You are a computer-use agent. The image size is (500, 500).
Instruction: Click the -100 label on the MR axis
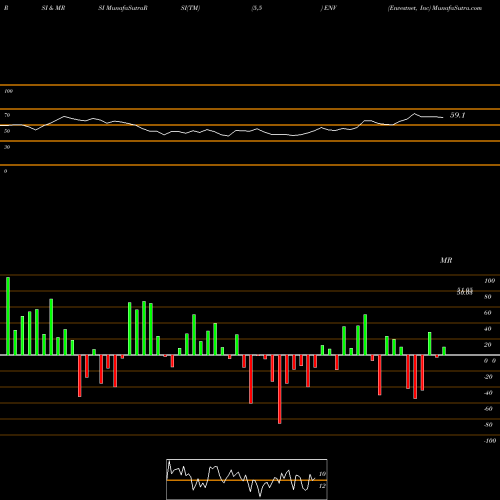[489, 441]
